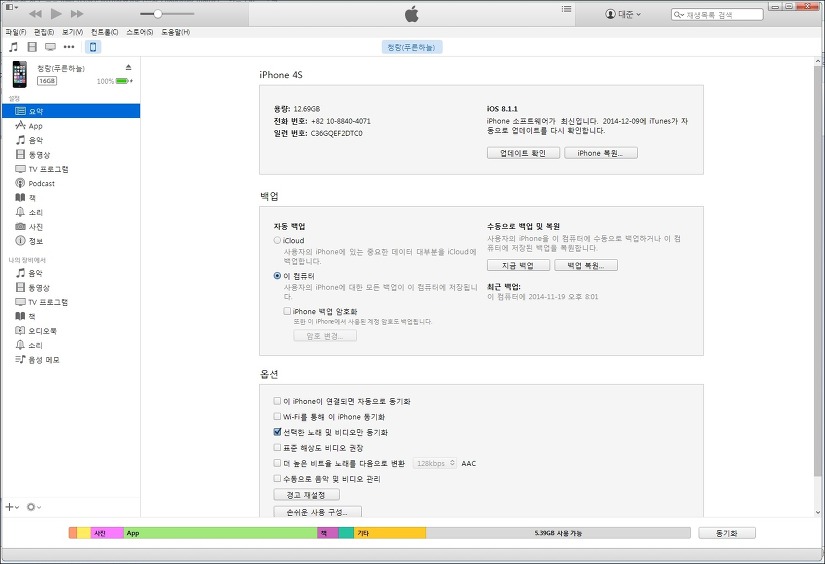Viewport: 825px width, 564px height.
Task: Click the iPhone device thumbnail in sidebar
Action: coord(19,74)
